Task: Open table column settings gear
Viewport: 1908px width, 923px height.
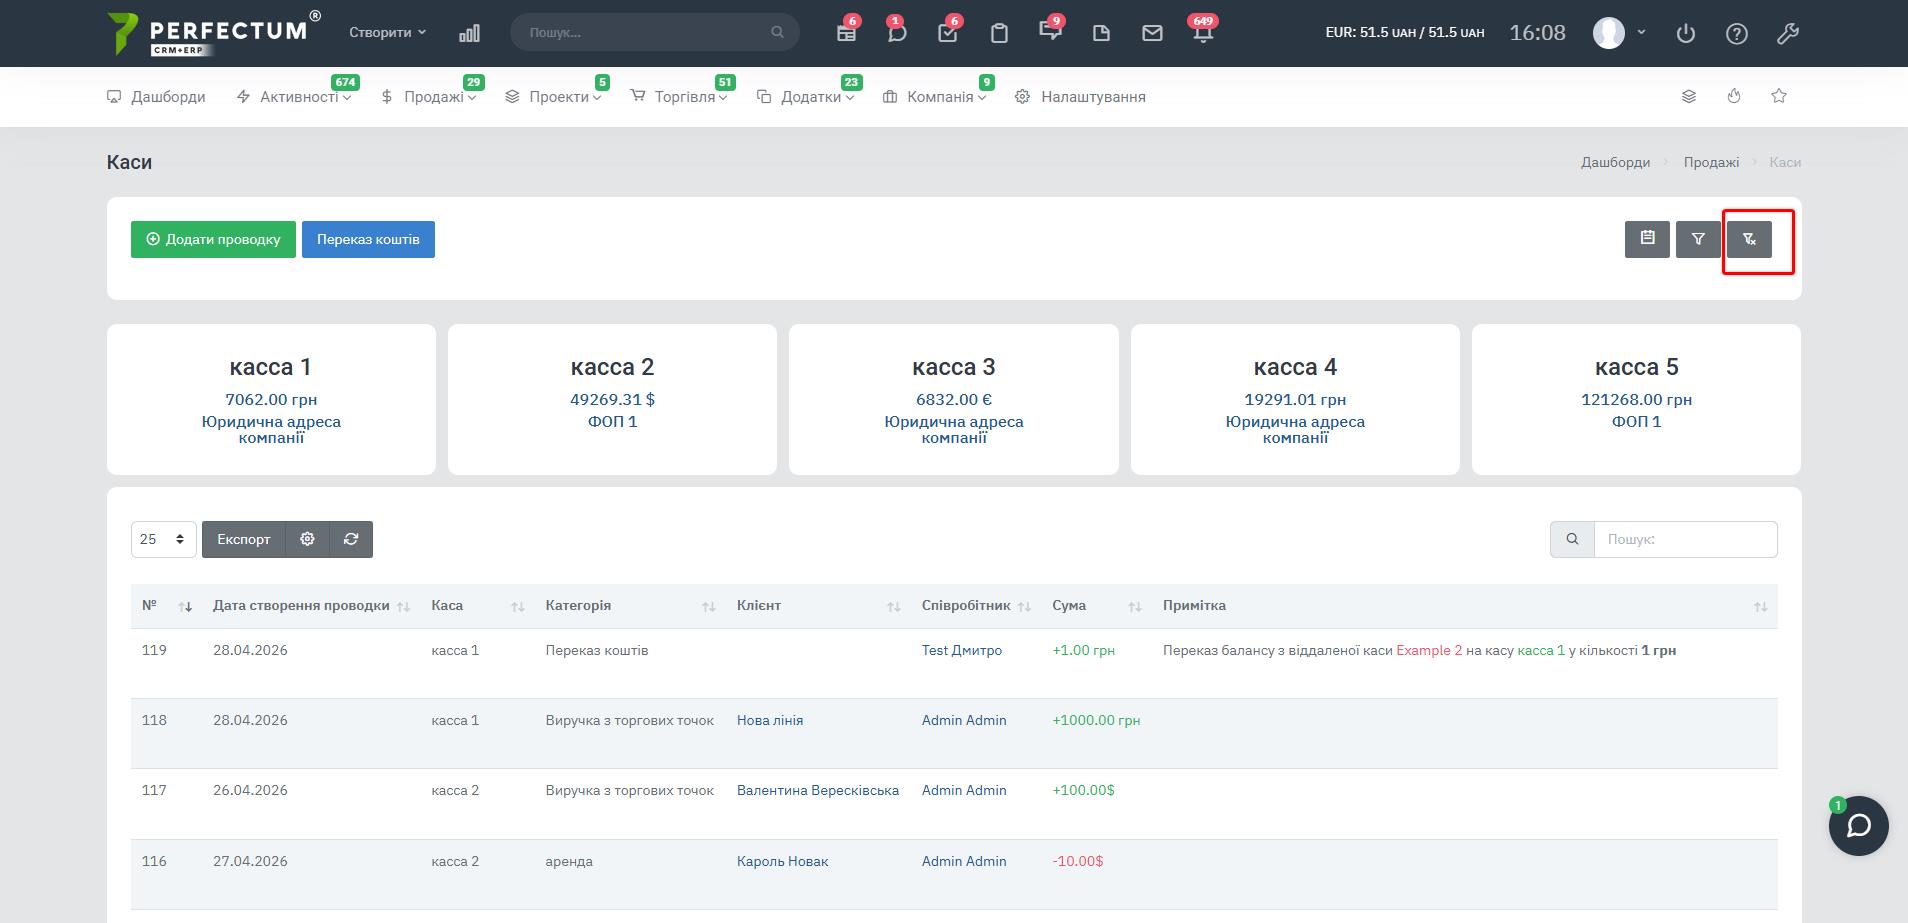Action: 307,539
